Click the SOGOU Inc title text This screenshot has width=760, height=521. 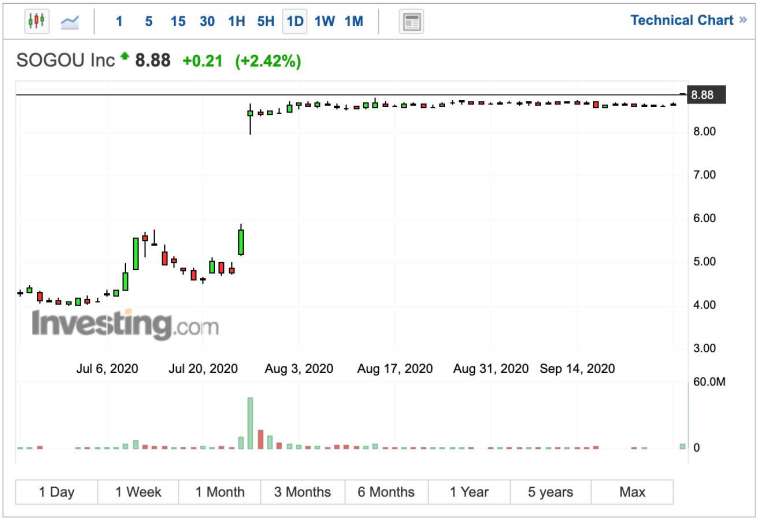point(65,61)
